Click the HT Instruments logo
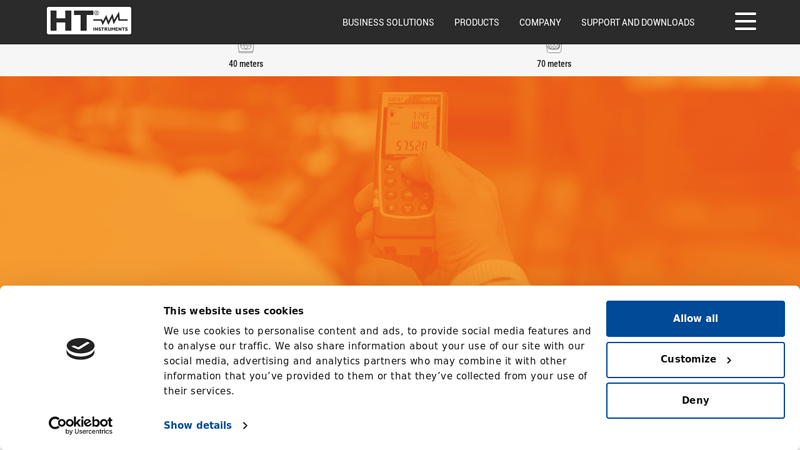800x450 pixels. point(89,21)
